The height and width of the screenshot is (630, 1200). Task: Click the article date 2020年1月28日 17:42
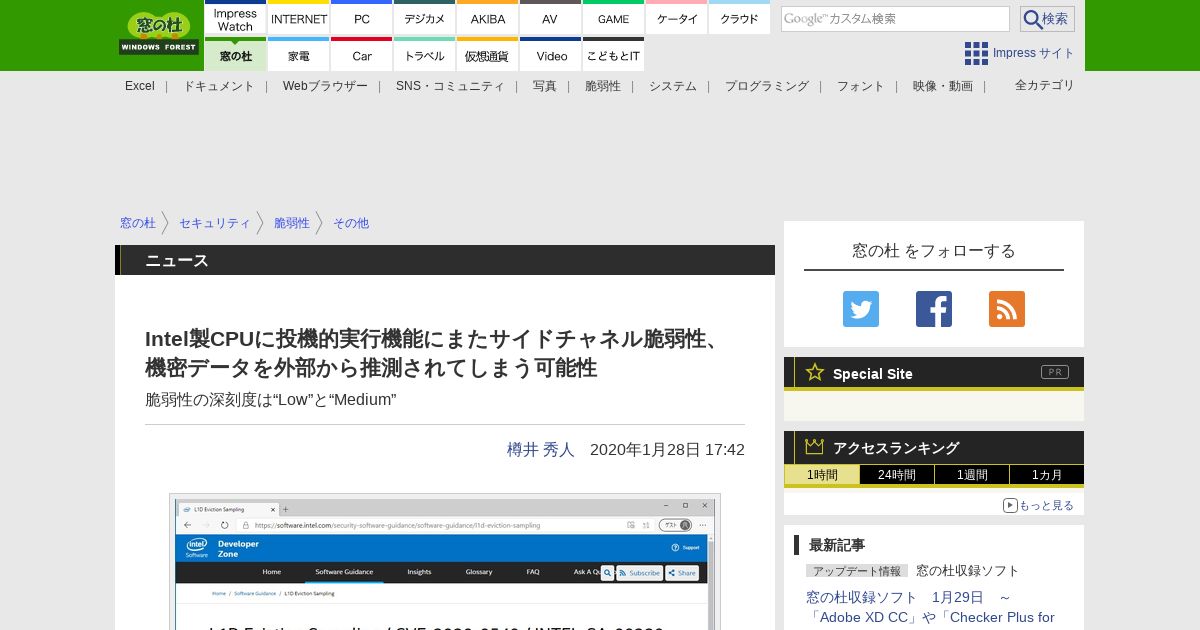667,450
